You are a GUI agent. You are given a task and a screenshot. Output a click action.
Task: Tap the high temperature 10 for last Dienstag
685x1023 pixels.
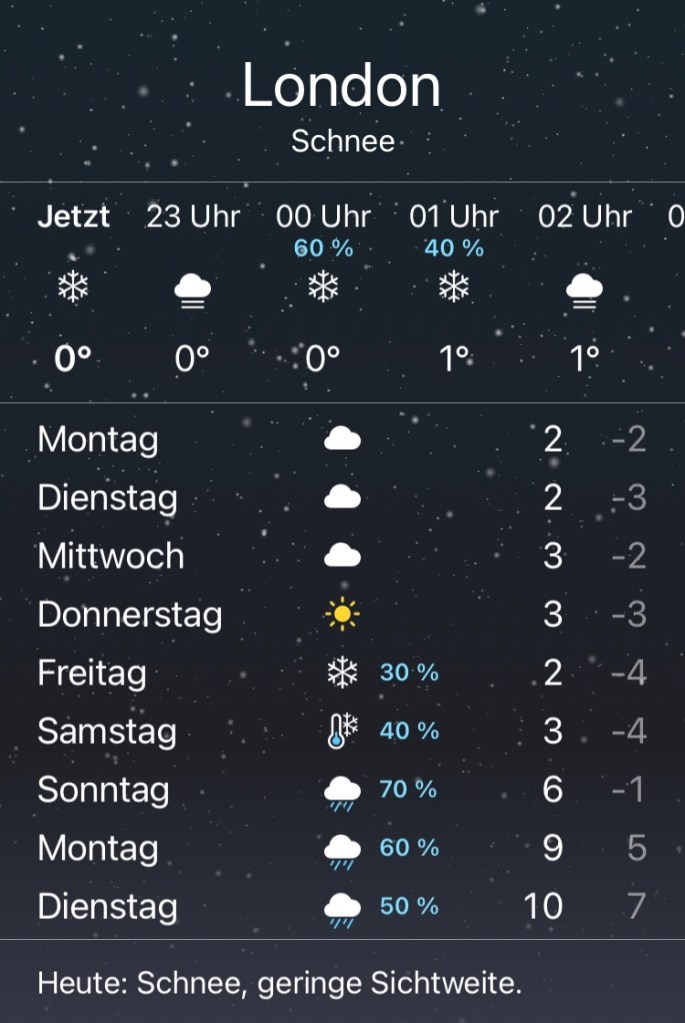[x=542, y=907]
